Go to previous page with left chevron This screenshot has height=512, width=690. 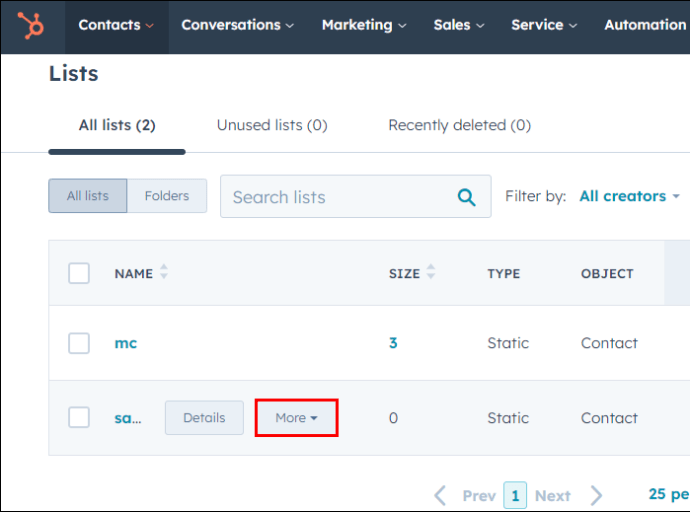[x=440, y=496]
